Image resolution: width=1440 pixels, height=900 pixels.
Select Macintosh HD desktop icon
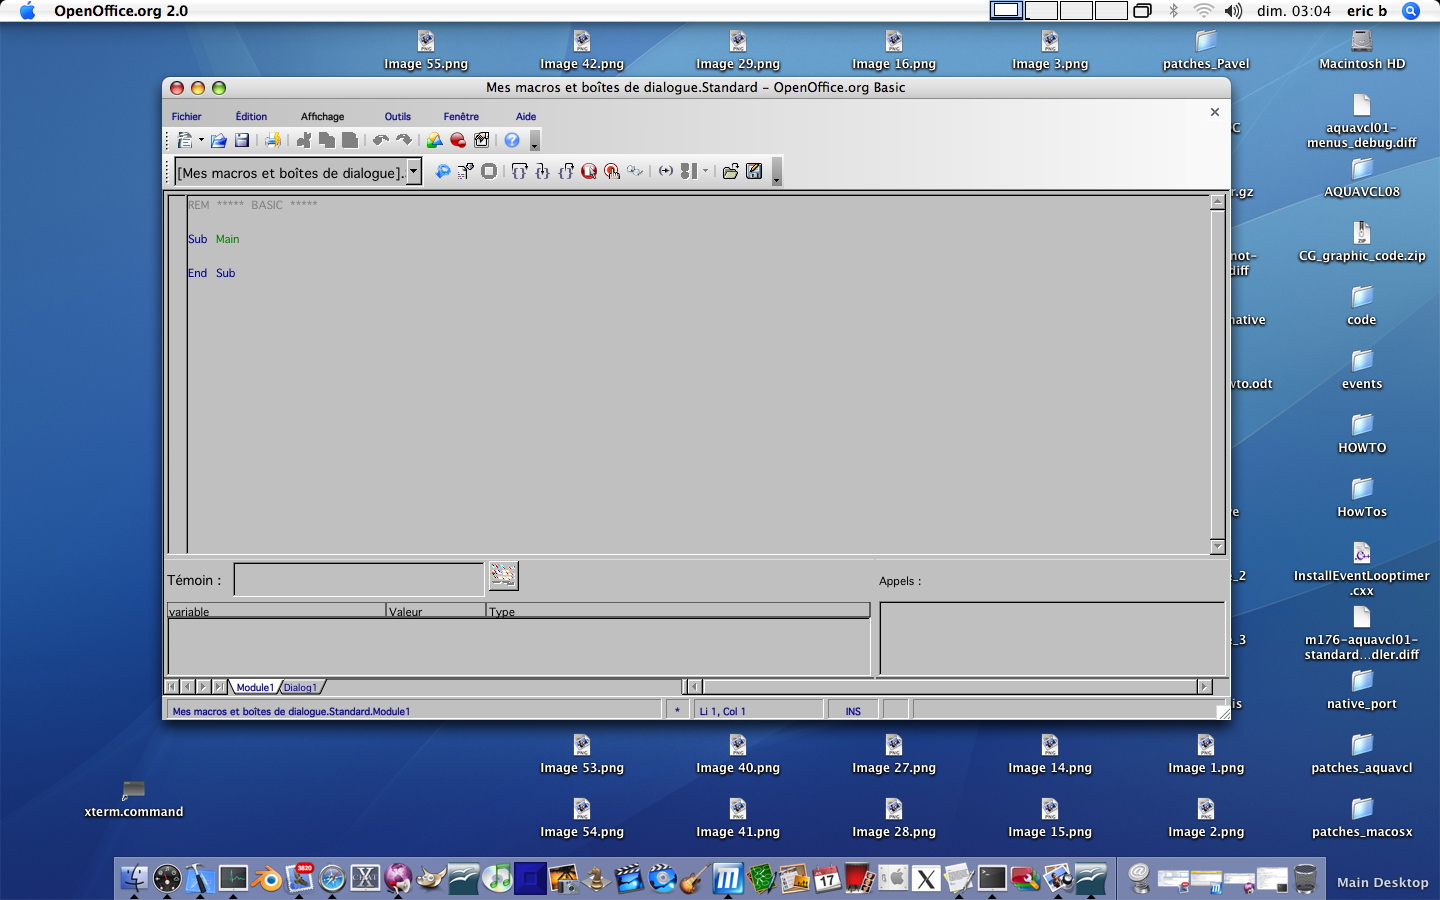[1362, 50]
